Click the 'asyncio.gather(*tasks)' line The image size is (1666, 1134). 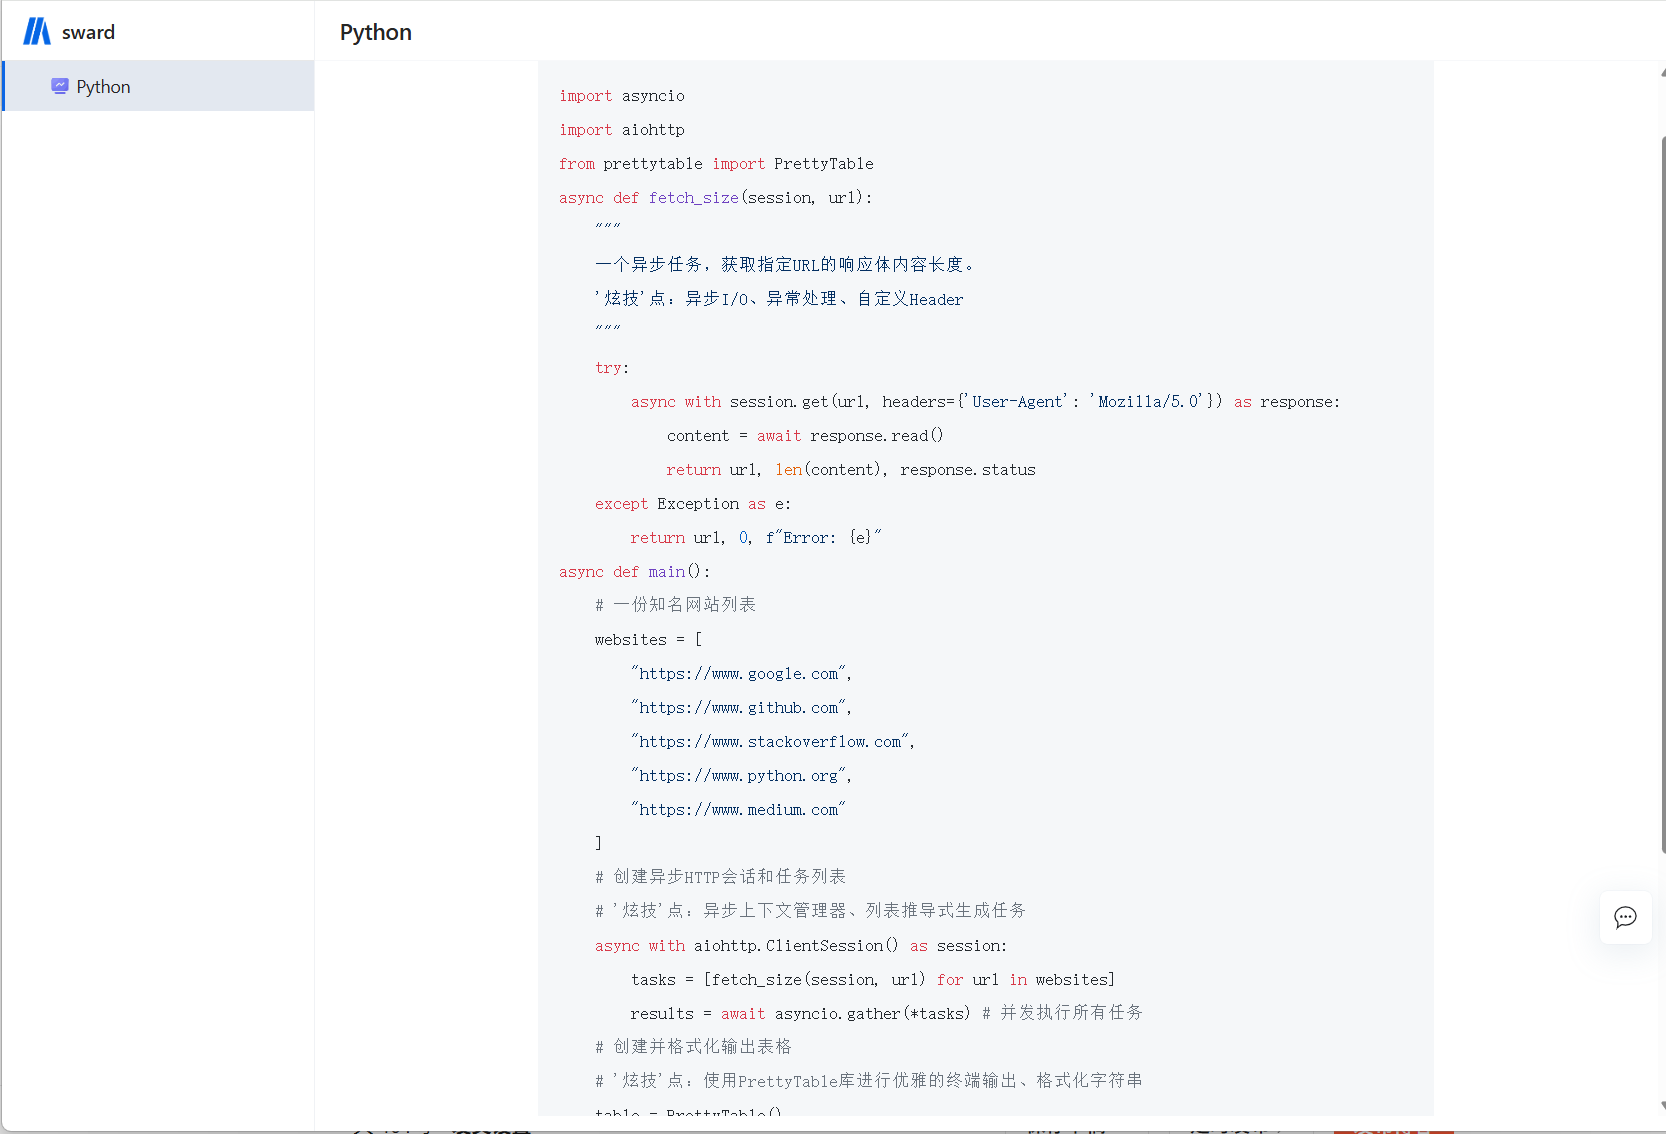[887, 1014]
